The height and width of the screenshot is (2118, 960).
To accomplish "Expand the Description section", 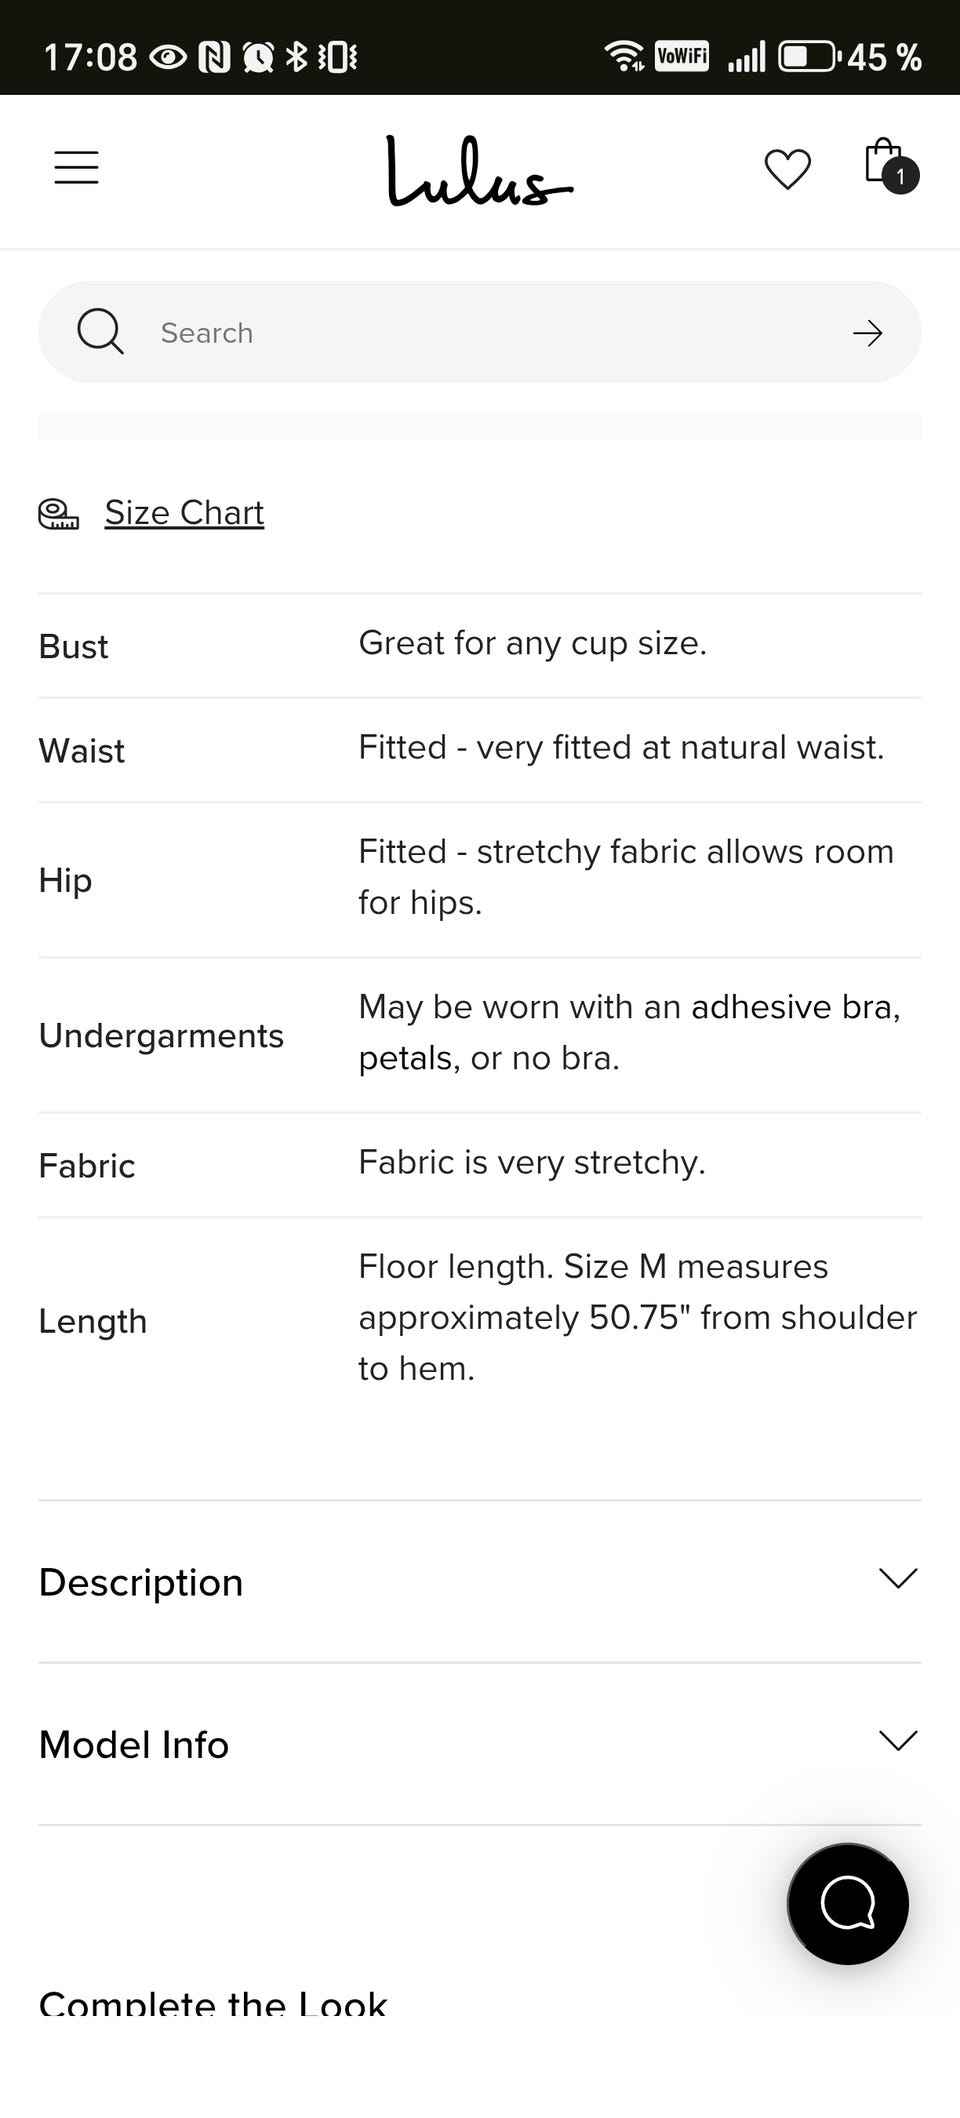I will (x=141, y=1582).
